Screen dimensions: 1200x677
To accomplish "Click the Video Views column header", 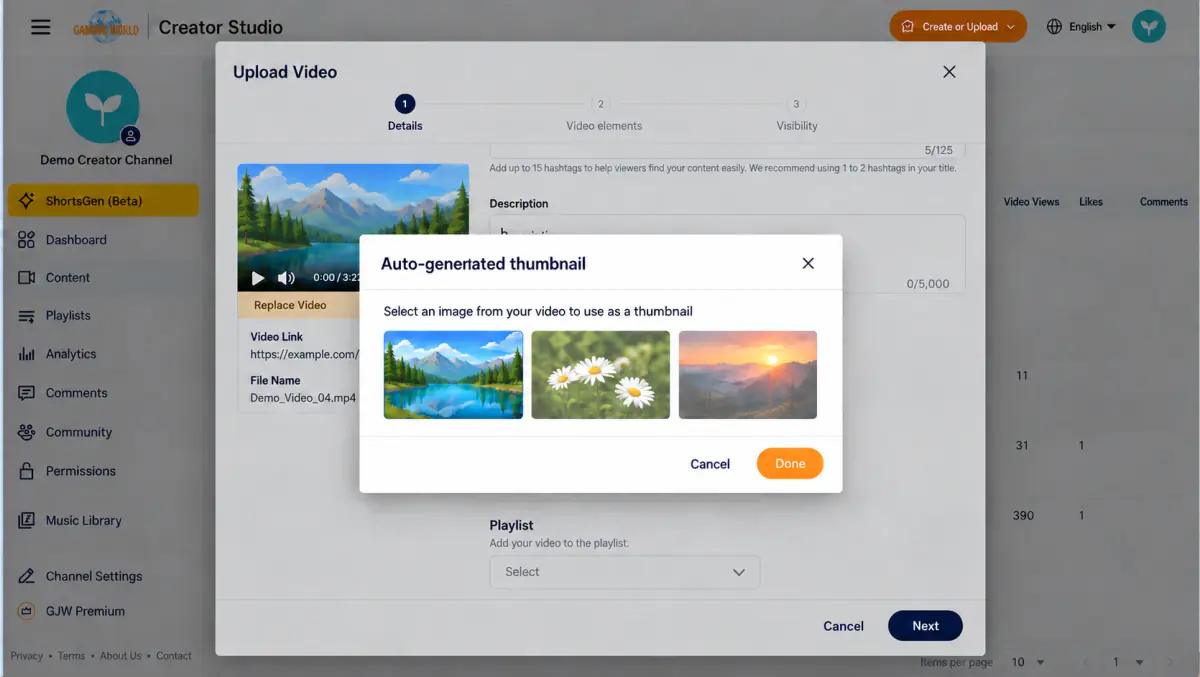I will 1031,202.
